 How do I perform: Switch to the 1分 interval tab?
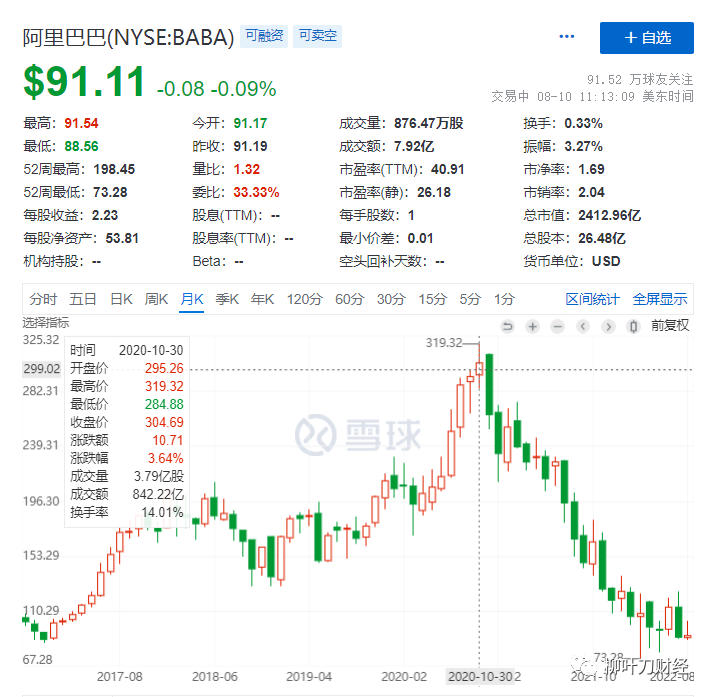(x=504, y=299)
